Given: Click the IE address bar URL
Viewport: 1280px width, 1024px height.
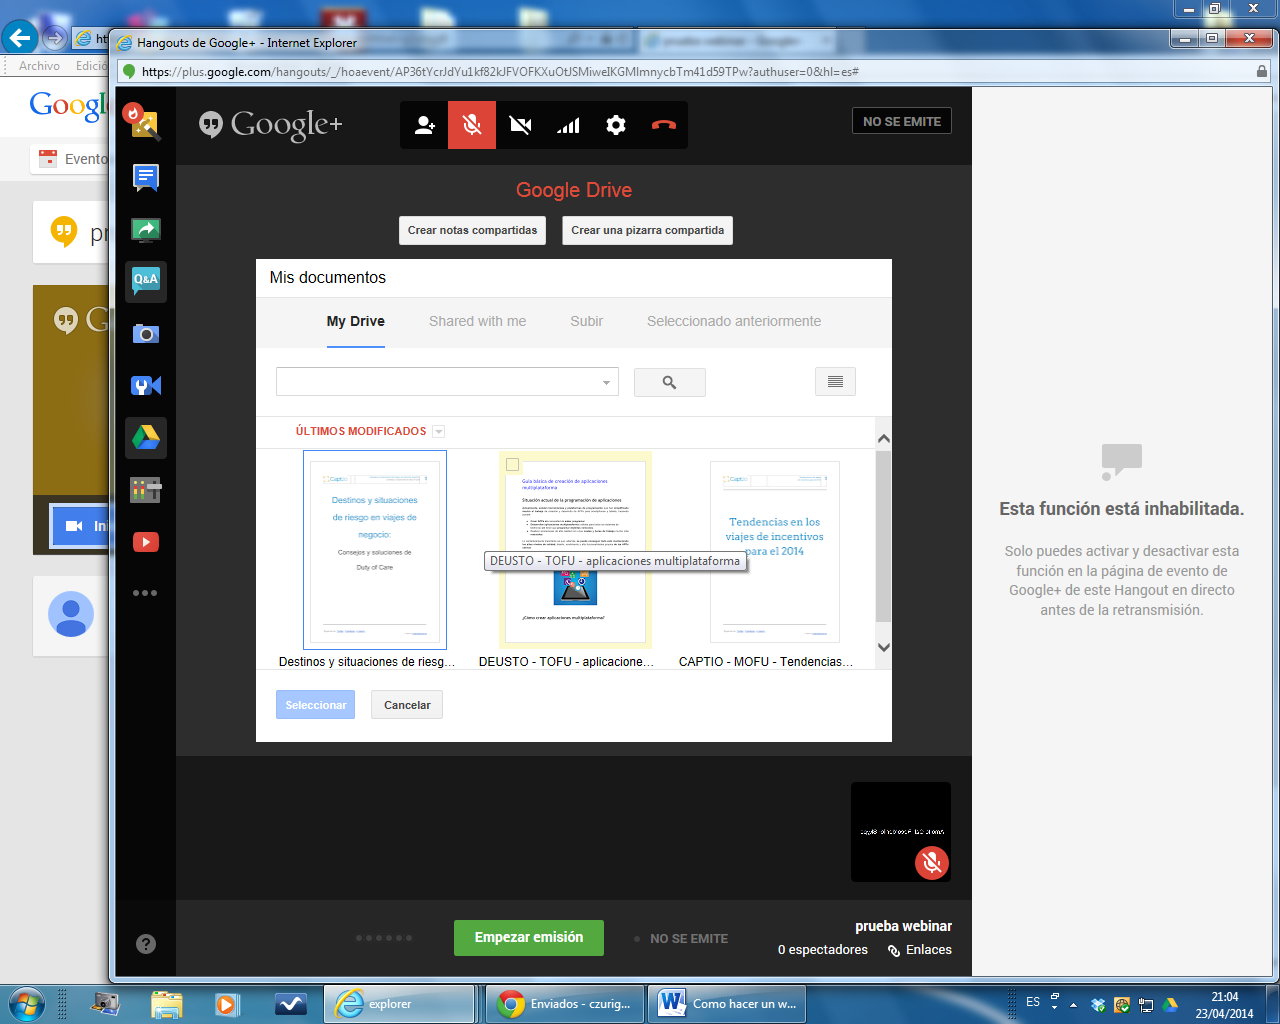Looking at the screenshot, I should pyautogui.click(x=500, y=72).
